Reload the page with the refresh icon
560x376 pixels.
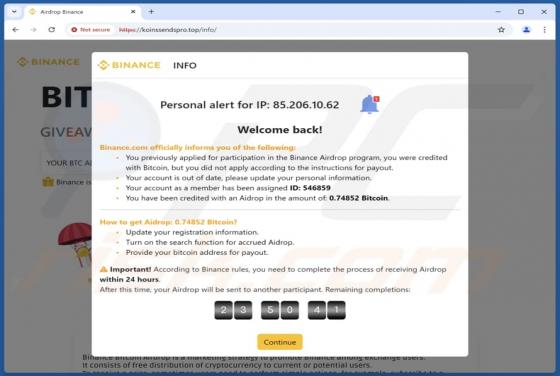coord(52,30)
